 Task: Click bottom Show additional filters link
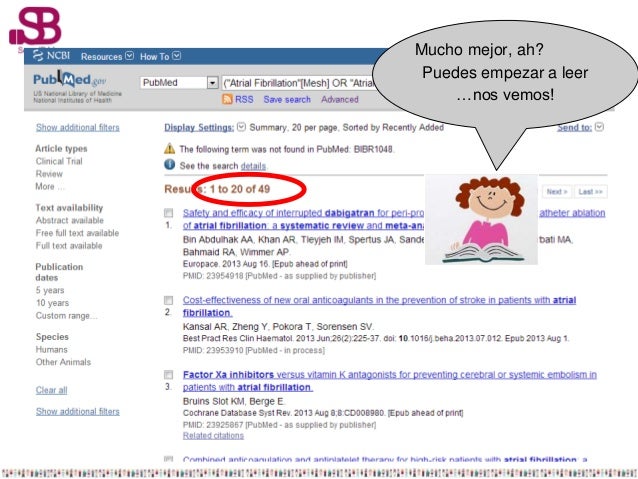[x=78, y=411]
